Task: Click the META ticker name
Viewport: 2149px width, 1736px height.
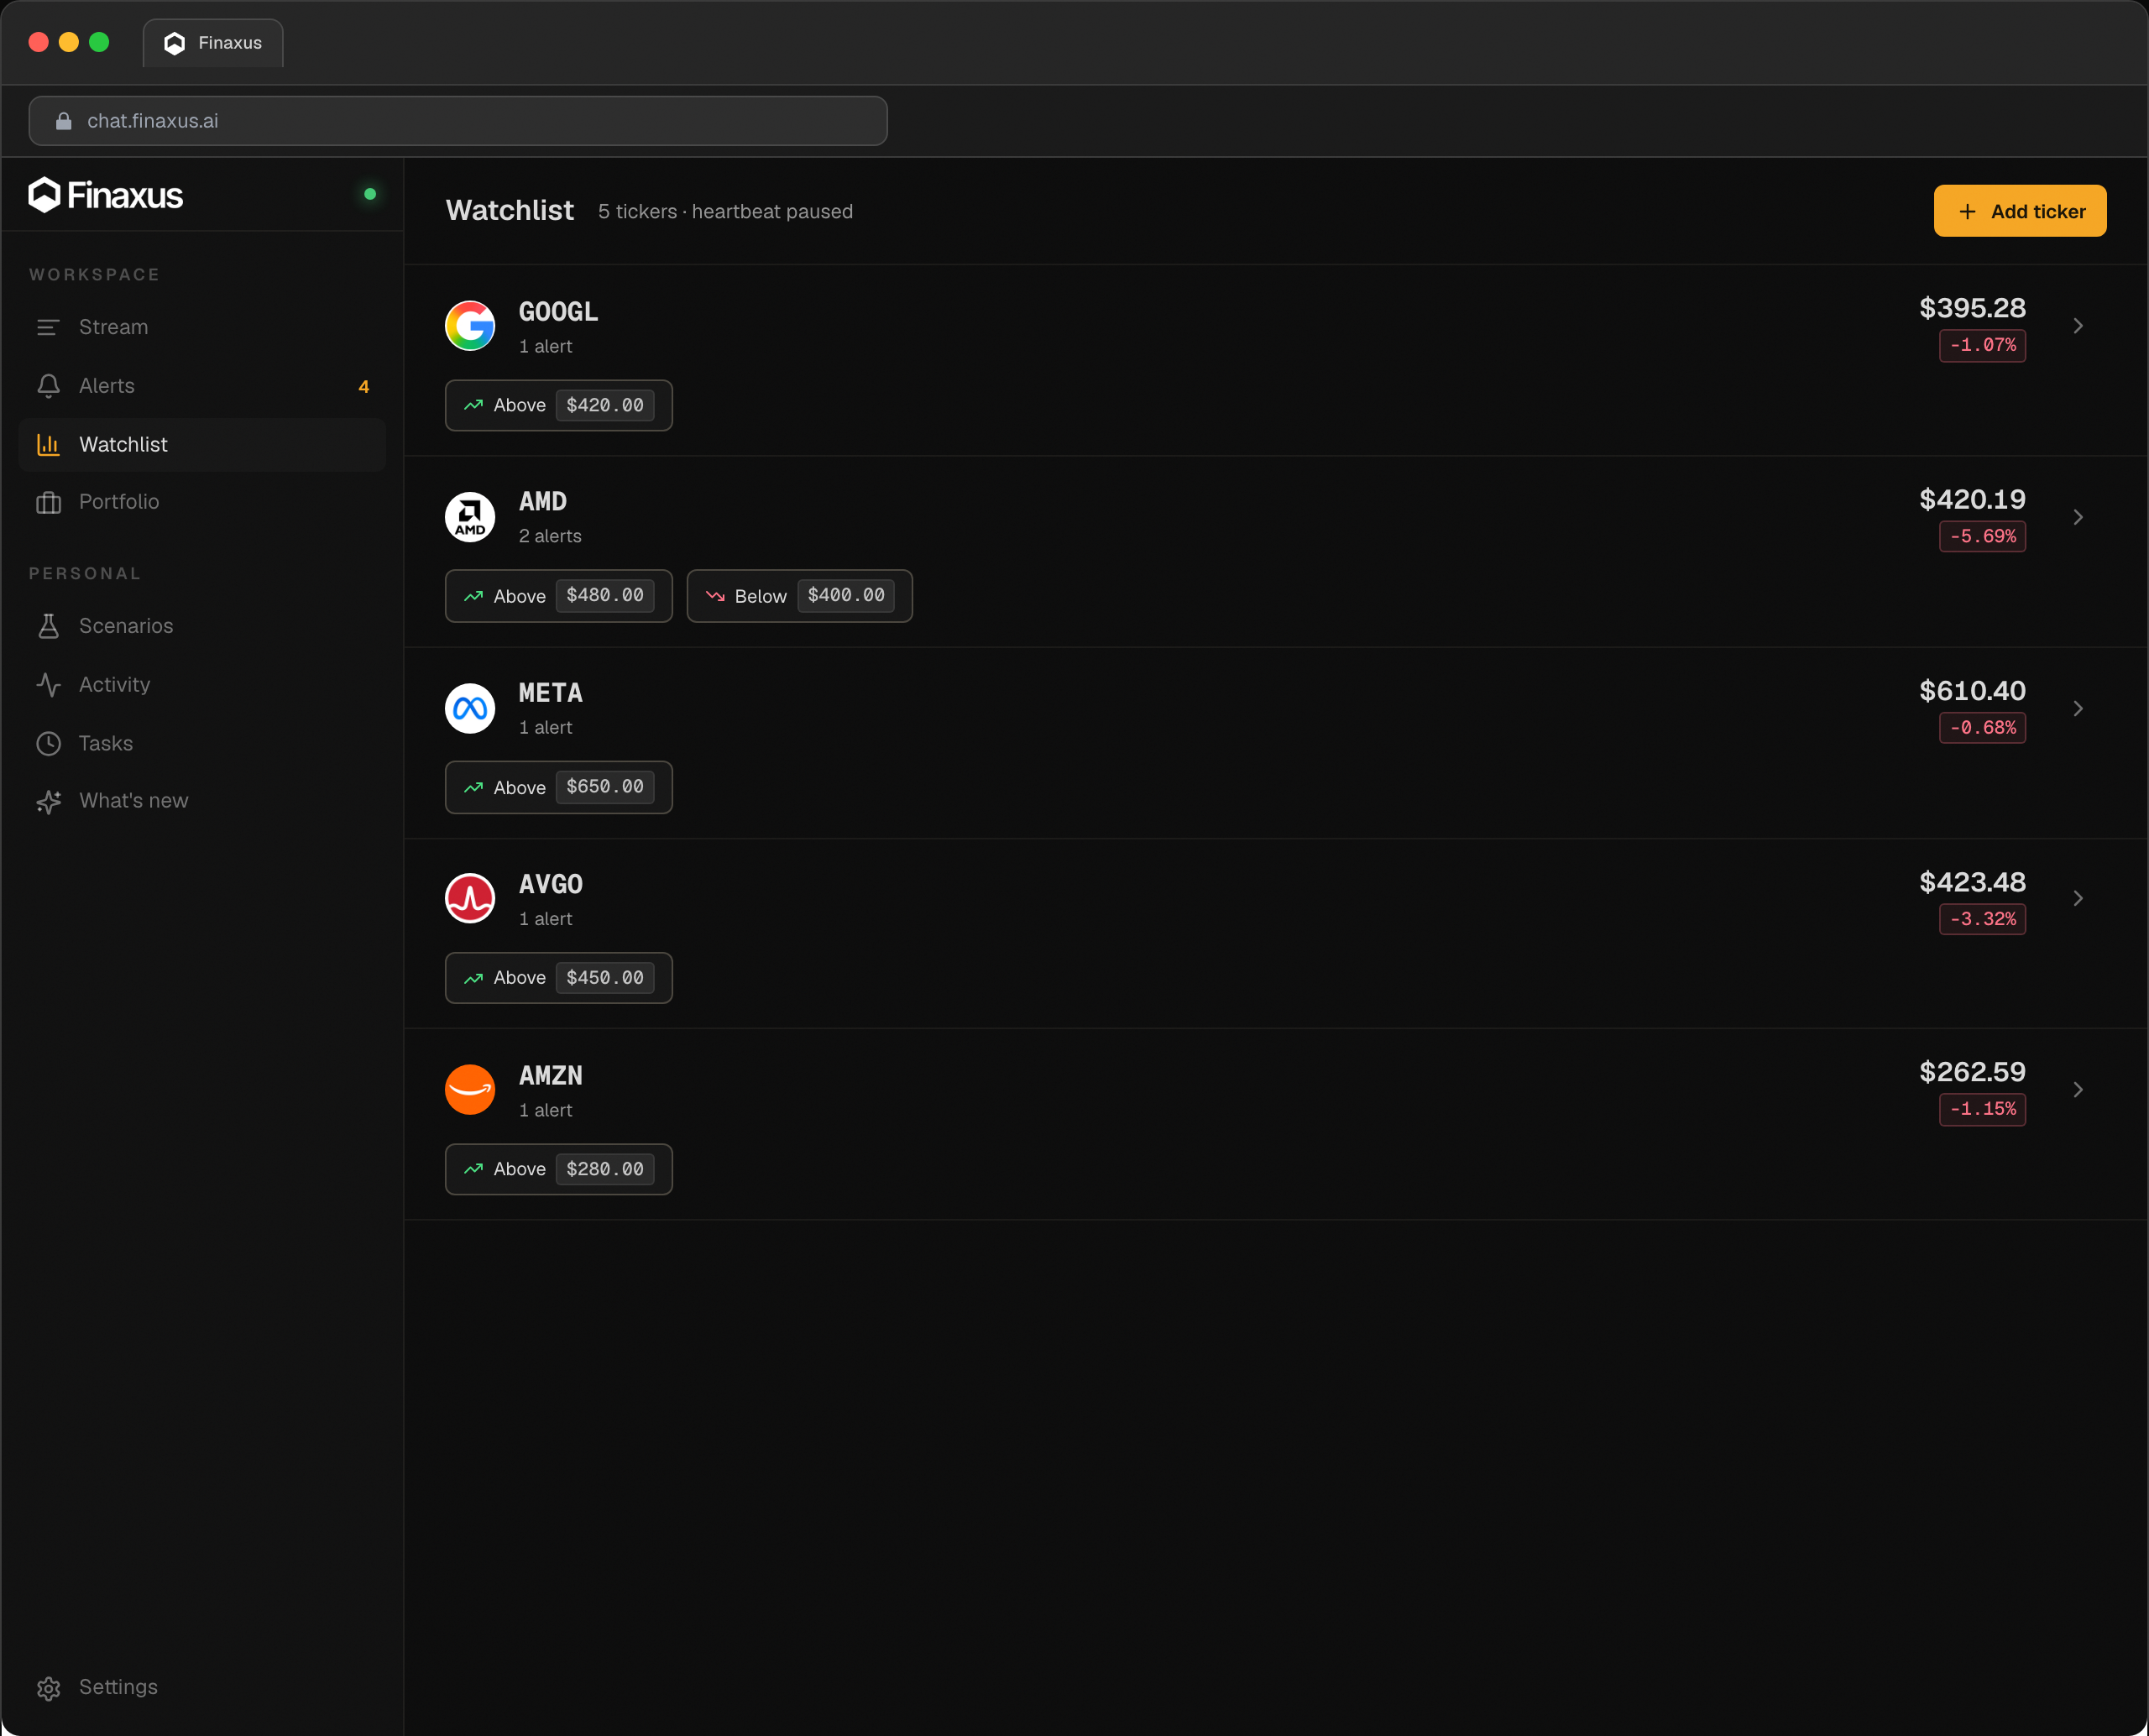Action: [x=551, y=693]
